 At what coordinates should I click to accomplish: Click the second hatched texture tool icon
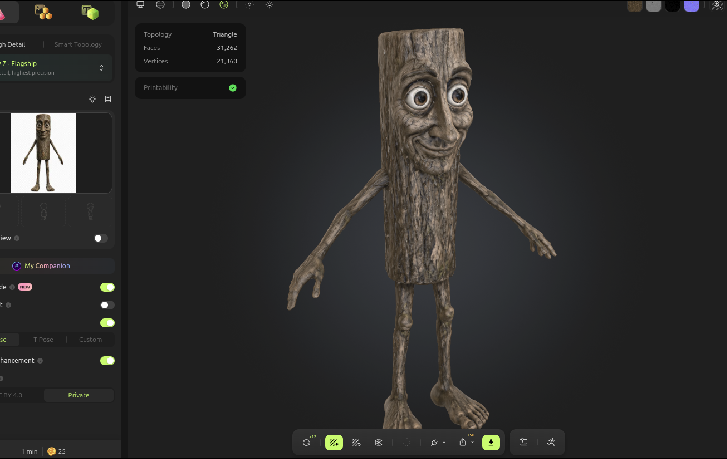pos(356,442)
